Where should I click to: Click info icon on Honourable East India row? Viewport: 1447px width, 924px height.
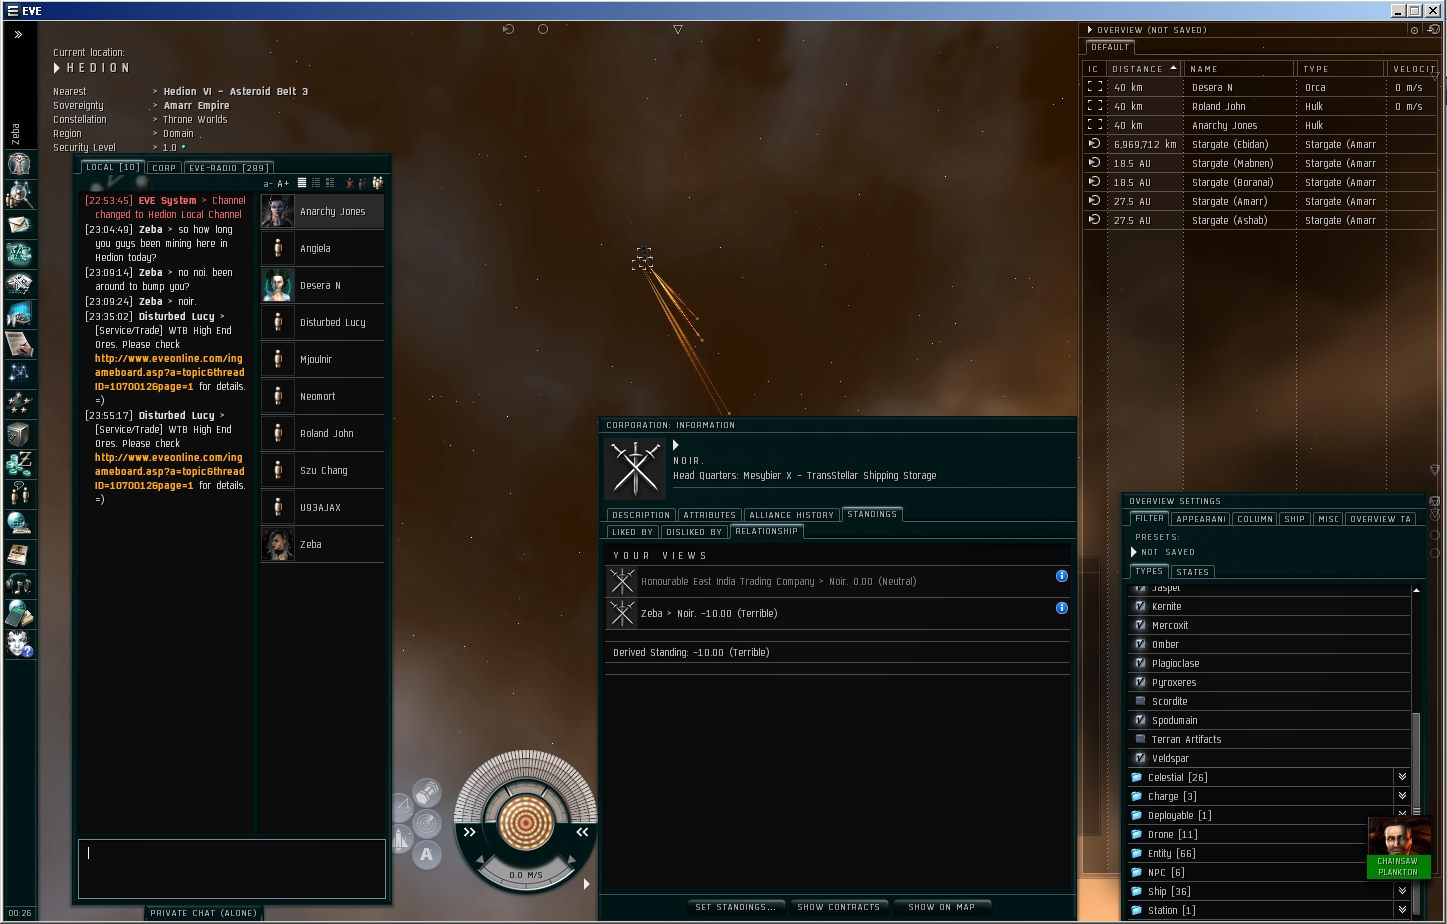1061,576
